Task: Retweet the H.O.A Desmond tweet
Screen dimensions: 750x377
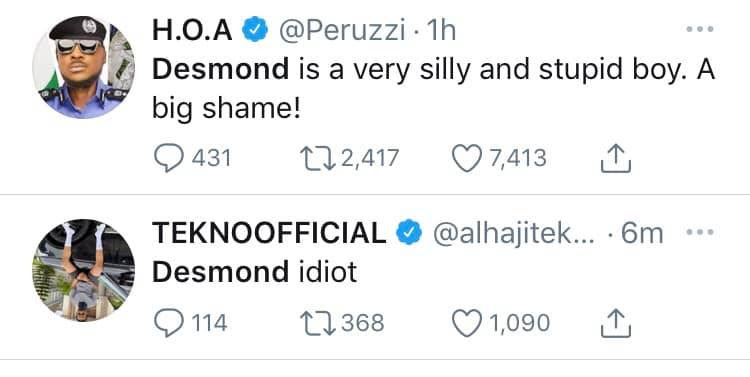Action: pyautogui.click(x=318, y=158)
